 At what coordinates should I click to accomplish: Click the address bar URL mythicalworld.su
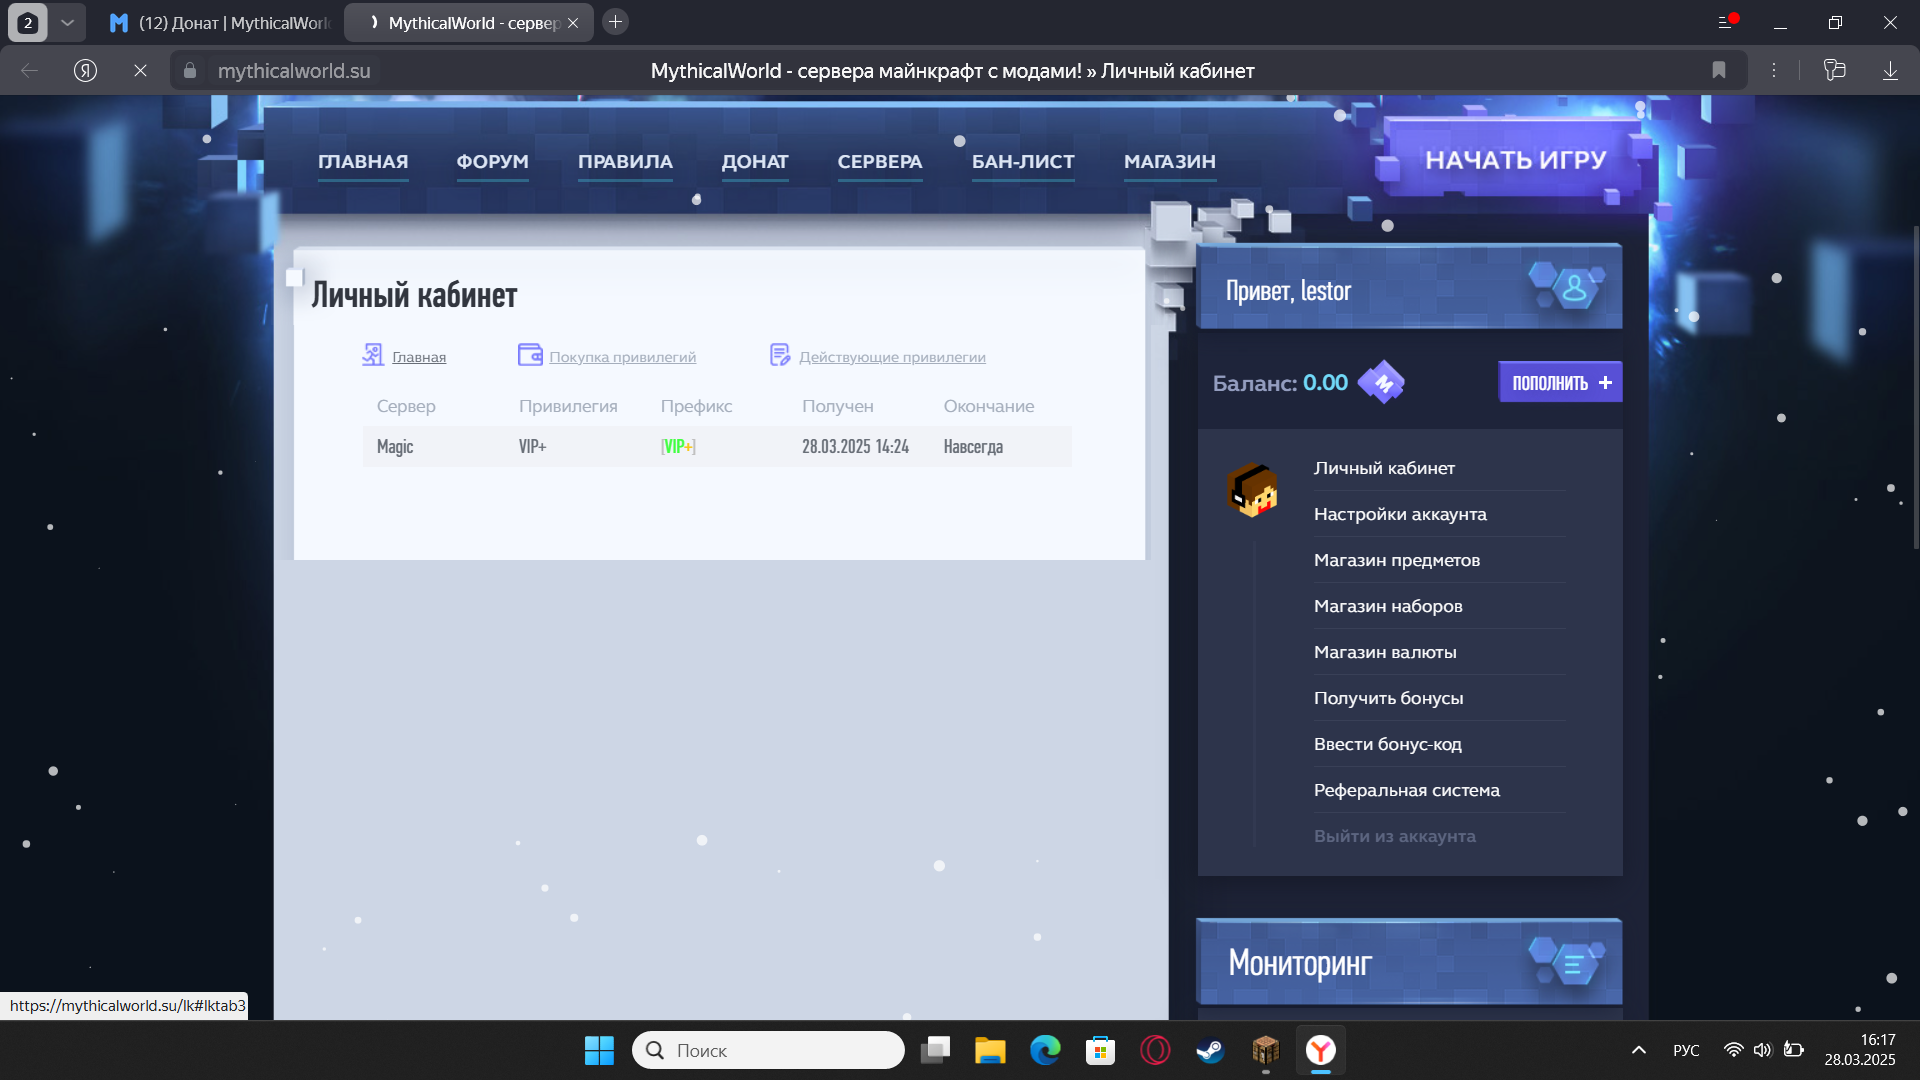click(294, 71)
